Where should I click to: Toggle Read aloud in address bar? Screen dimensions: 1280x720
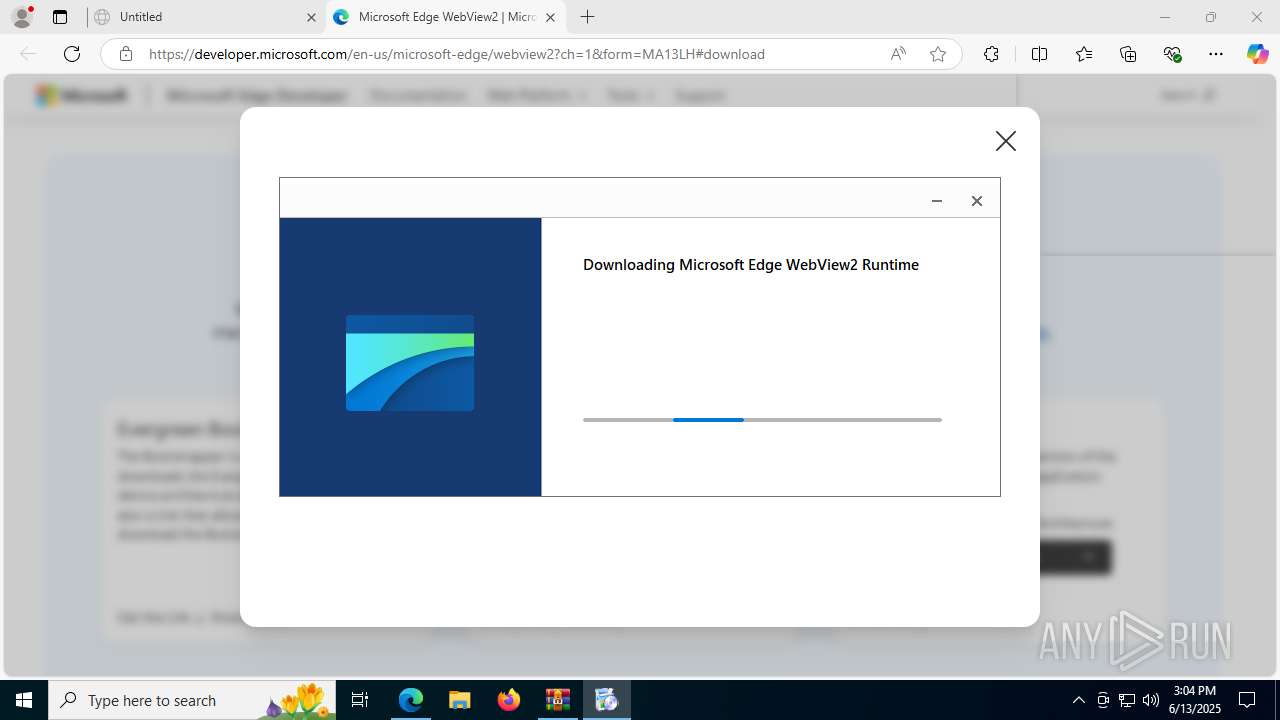898,54
